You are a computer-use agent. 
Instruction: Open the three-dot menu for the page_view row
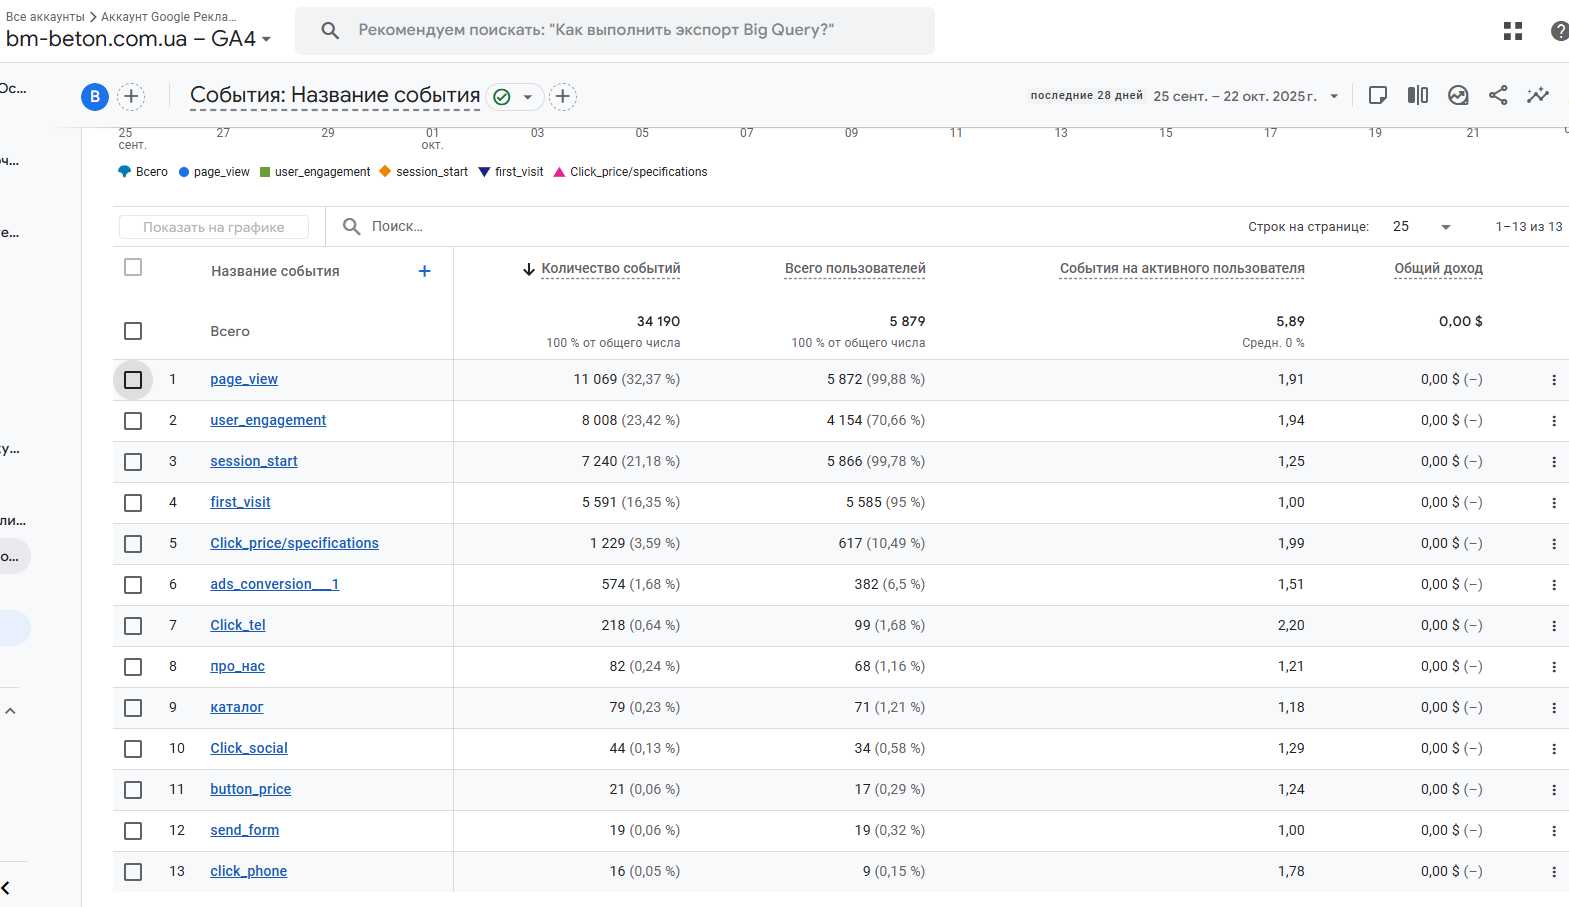click(1553, 380)
